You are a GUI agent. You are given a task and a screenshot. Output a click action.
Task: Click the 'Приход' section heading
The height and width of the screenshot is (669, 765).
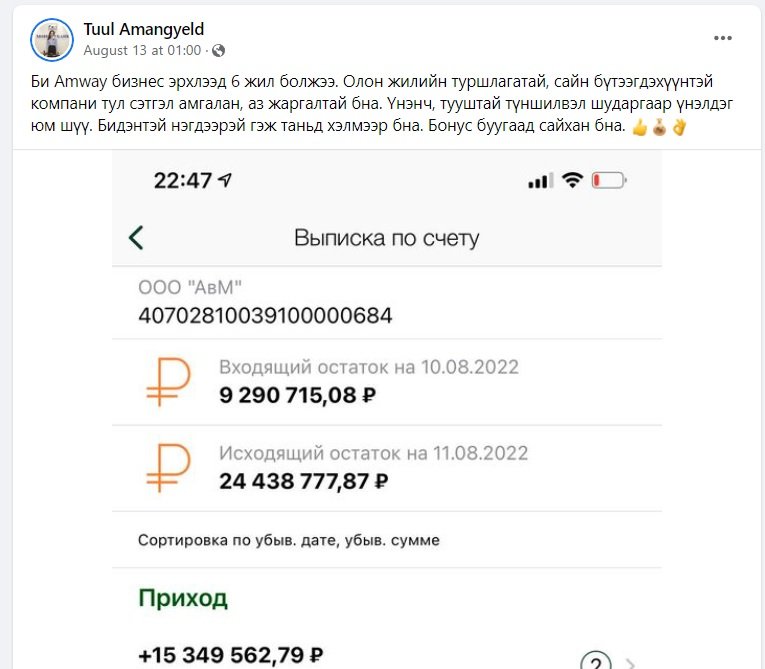[x=183, y=598]
